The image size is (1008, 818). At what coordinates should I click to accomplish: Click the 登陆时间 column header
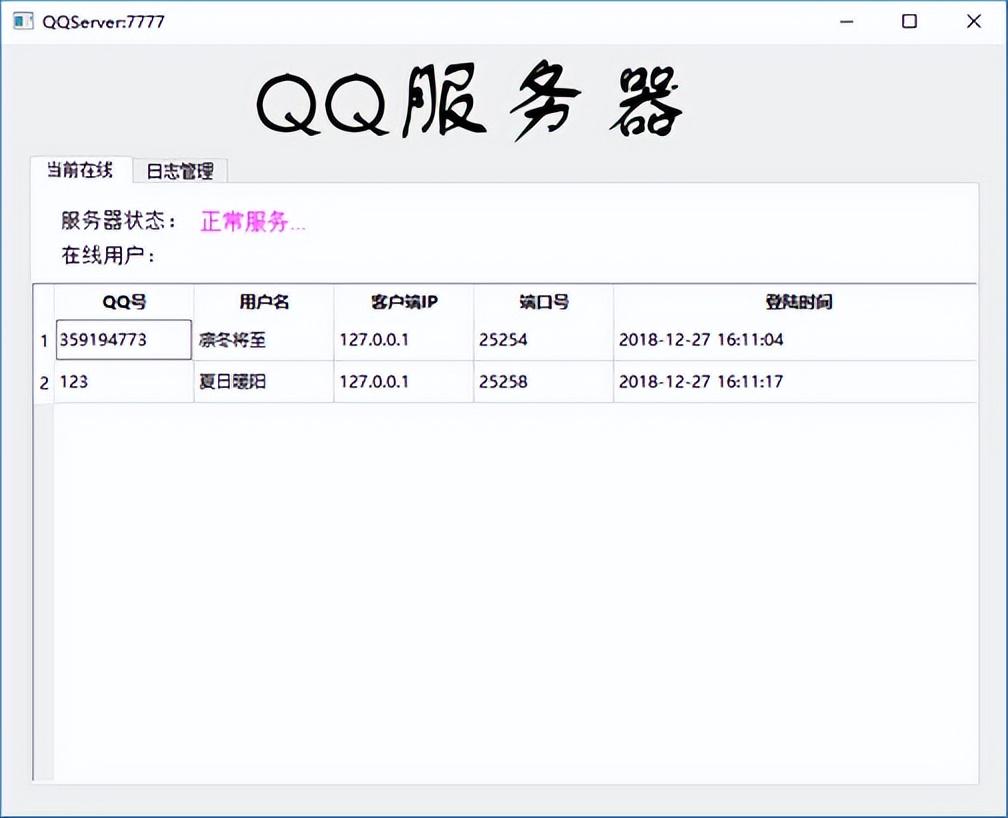click(x=796, y=302)
